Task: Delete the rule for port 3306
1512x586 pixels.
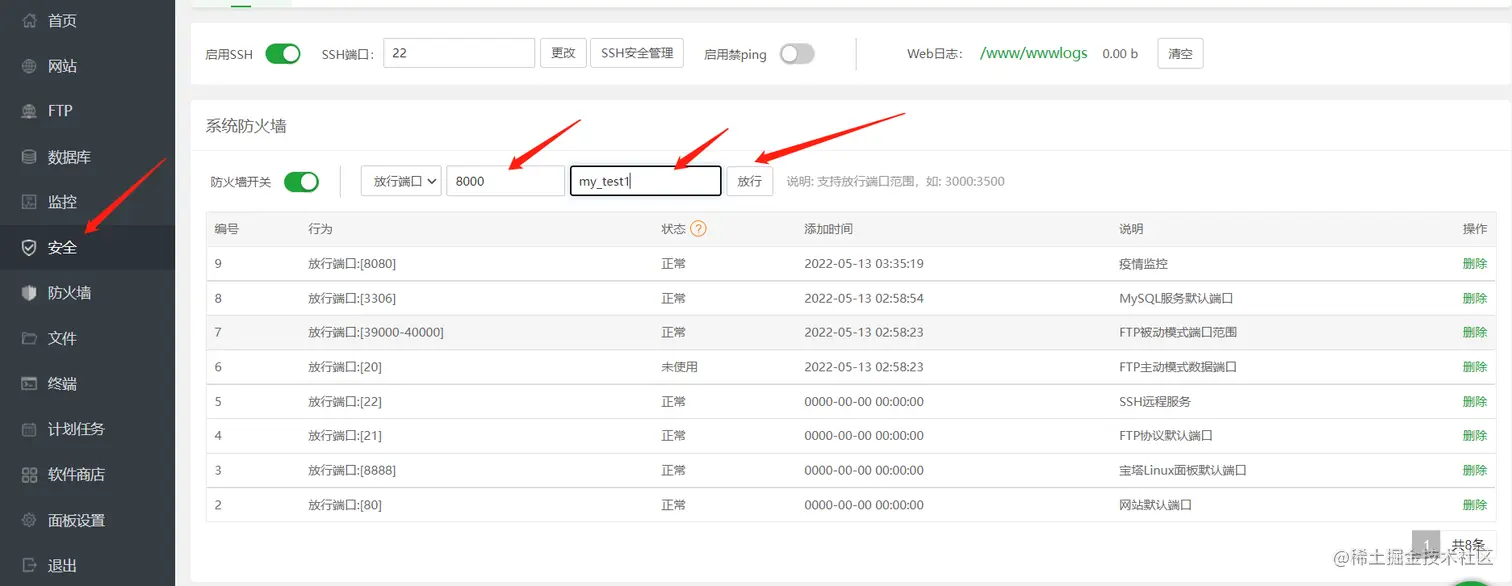Action: tap(1474, 298)
